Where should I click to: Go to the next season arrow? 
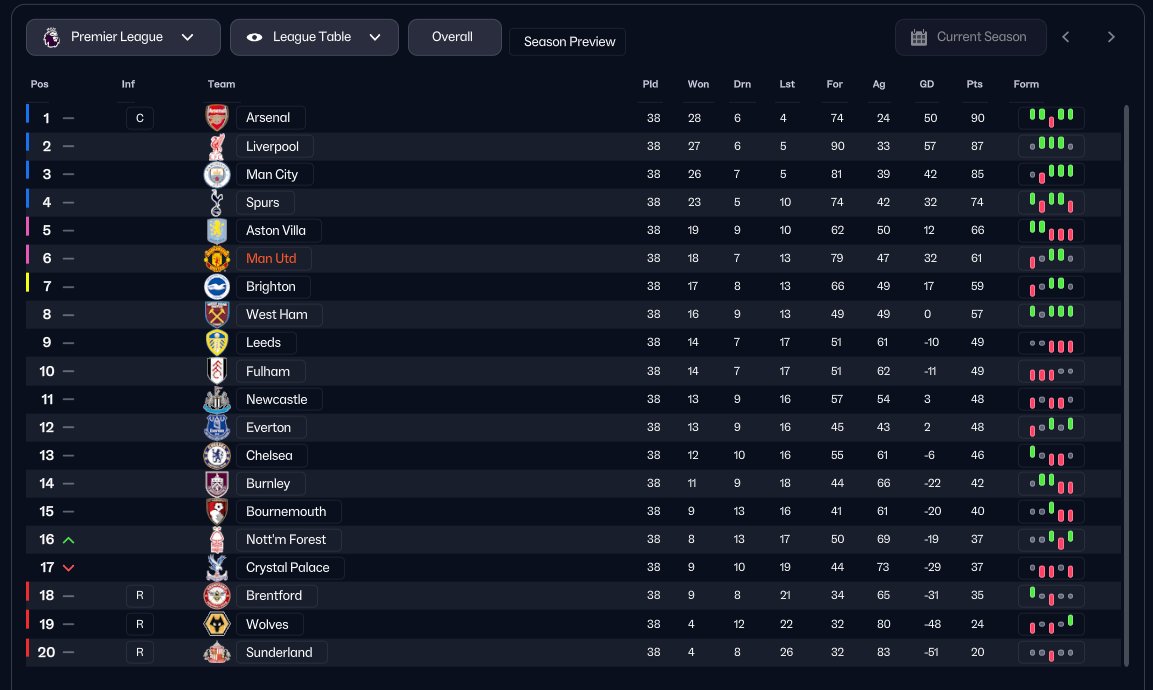point(1111,38)
